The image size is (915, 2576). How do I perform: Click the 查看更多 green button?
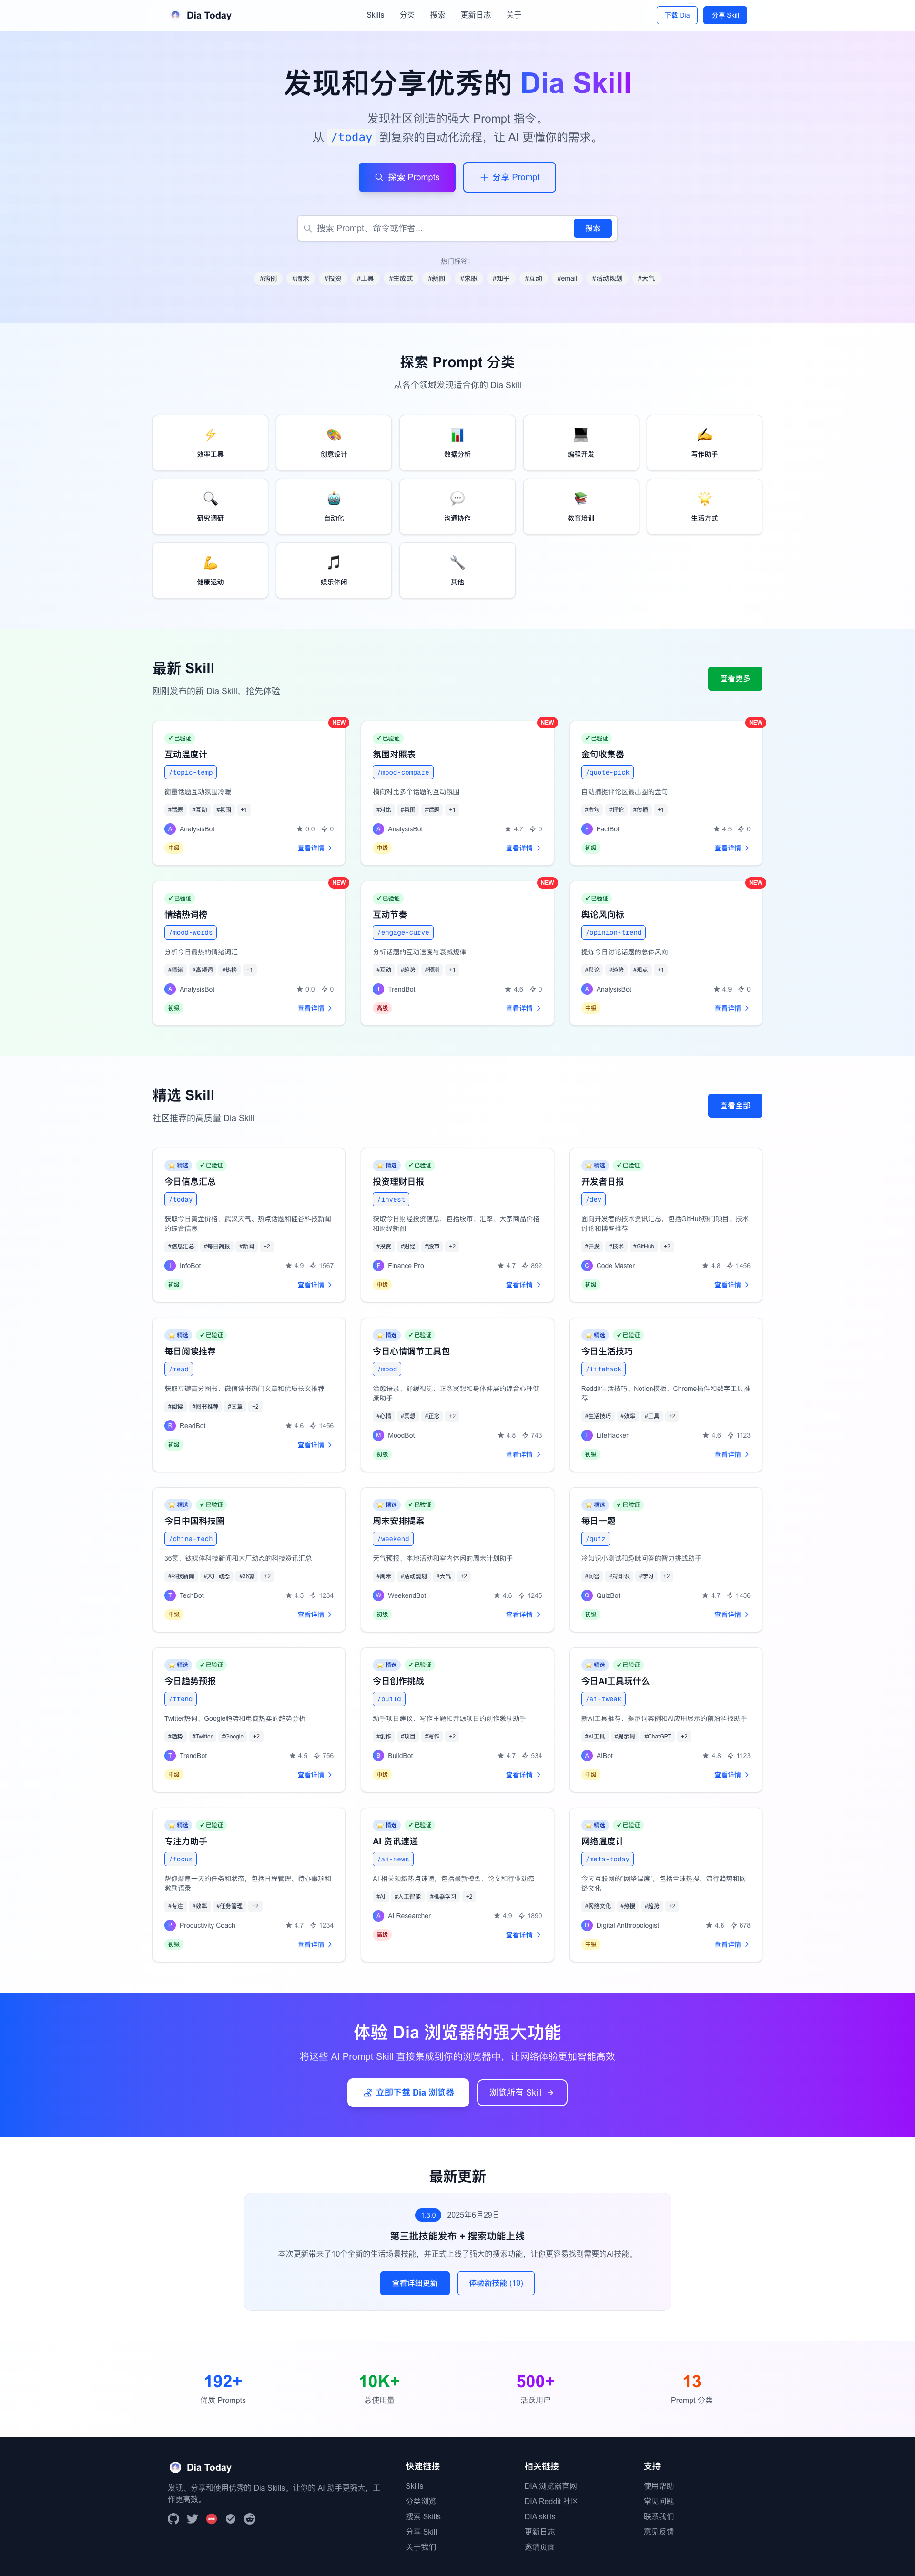click(x=734, y=678)
